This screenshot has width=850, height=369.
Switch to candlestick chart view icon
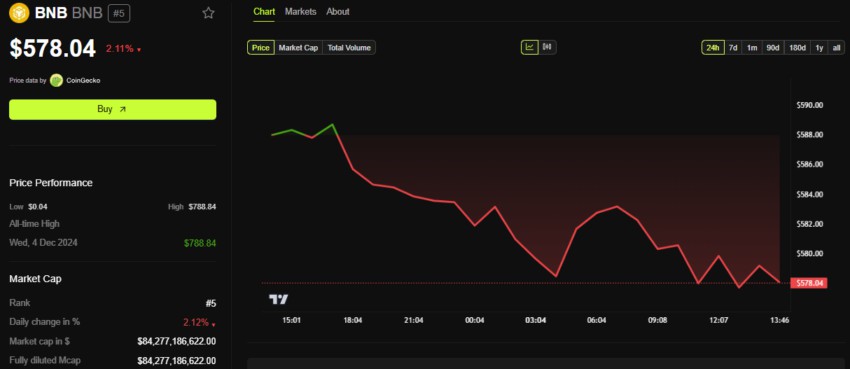coord(547,48)
